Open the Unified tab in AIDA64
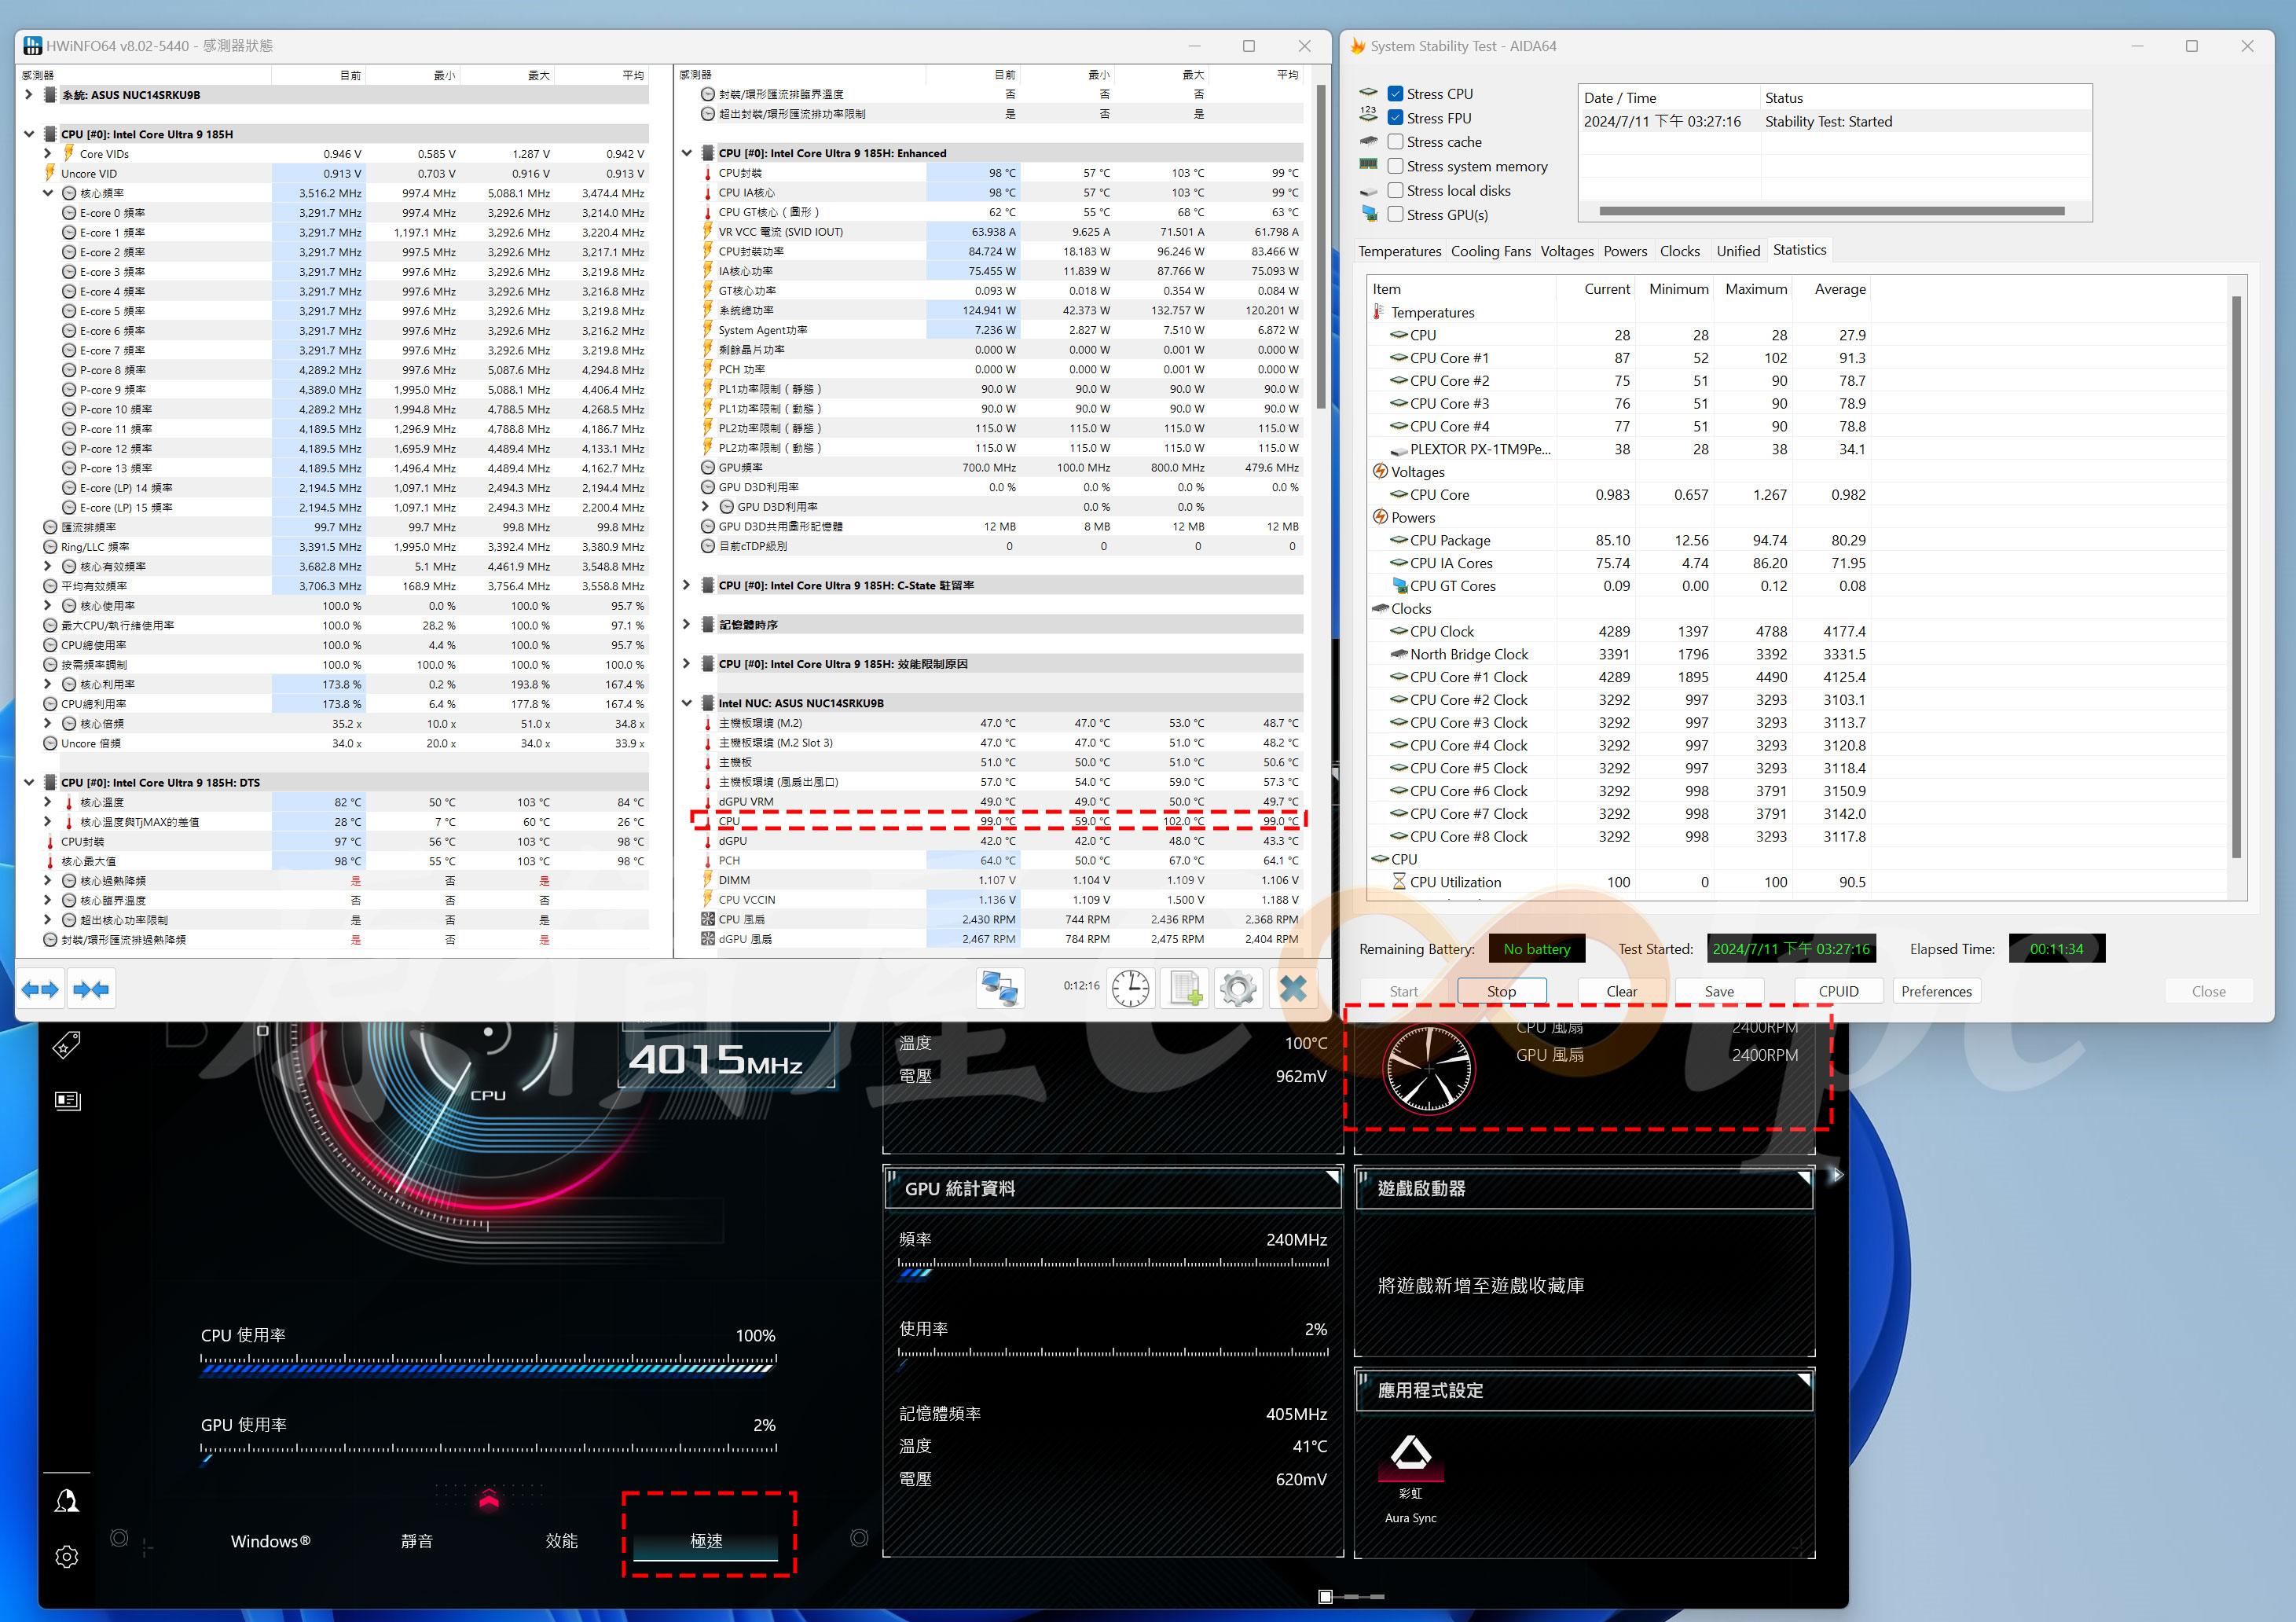 pos(1738,251)
